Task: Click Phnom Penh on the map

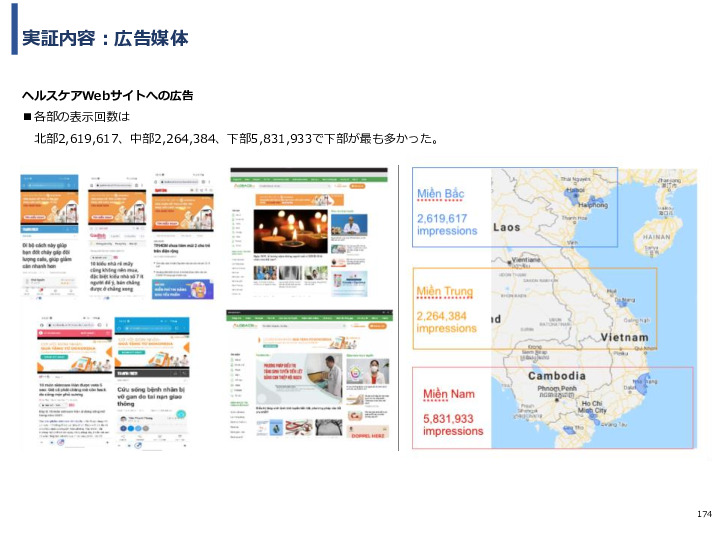Action: 557,388
